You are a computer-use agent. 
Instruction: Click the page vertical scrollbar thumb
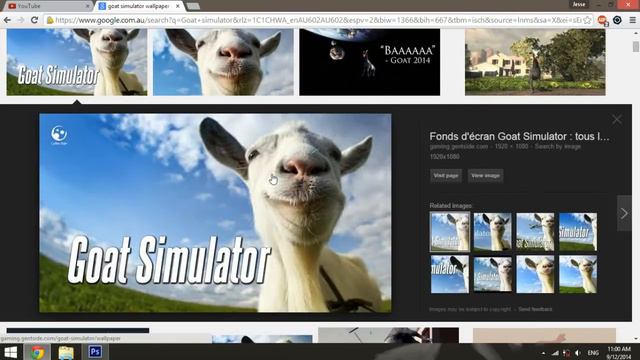pos(636,46)
